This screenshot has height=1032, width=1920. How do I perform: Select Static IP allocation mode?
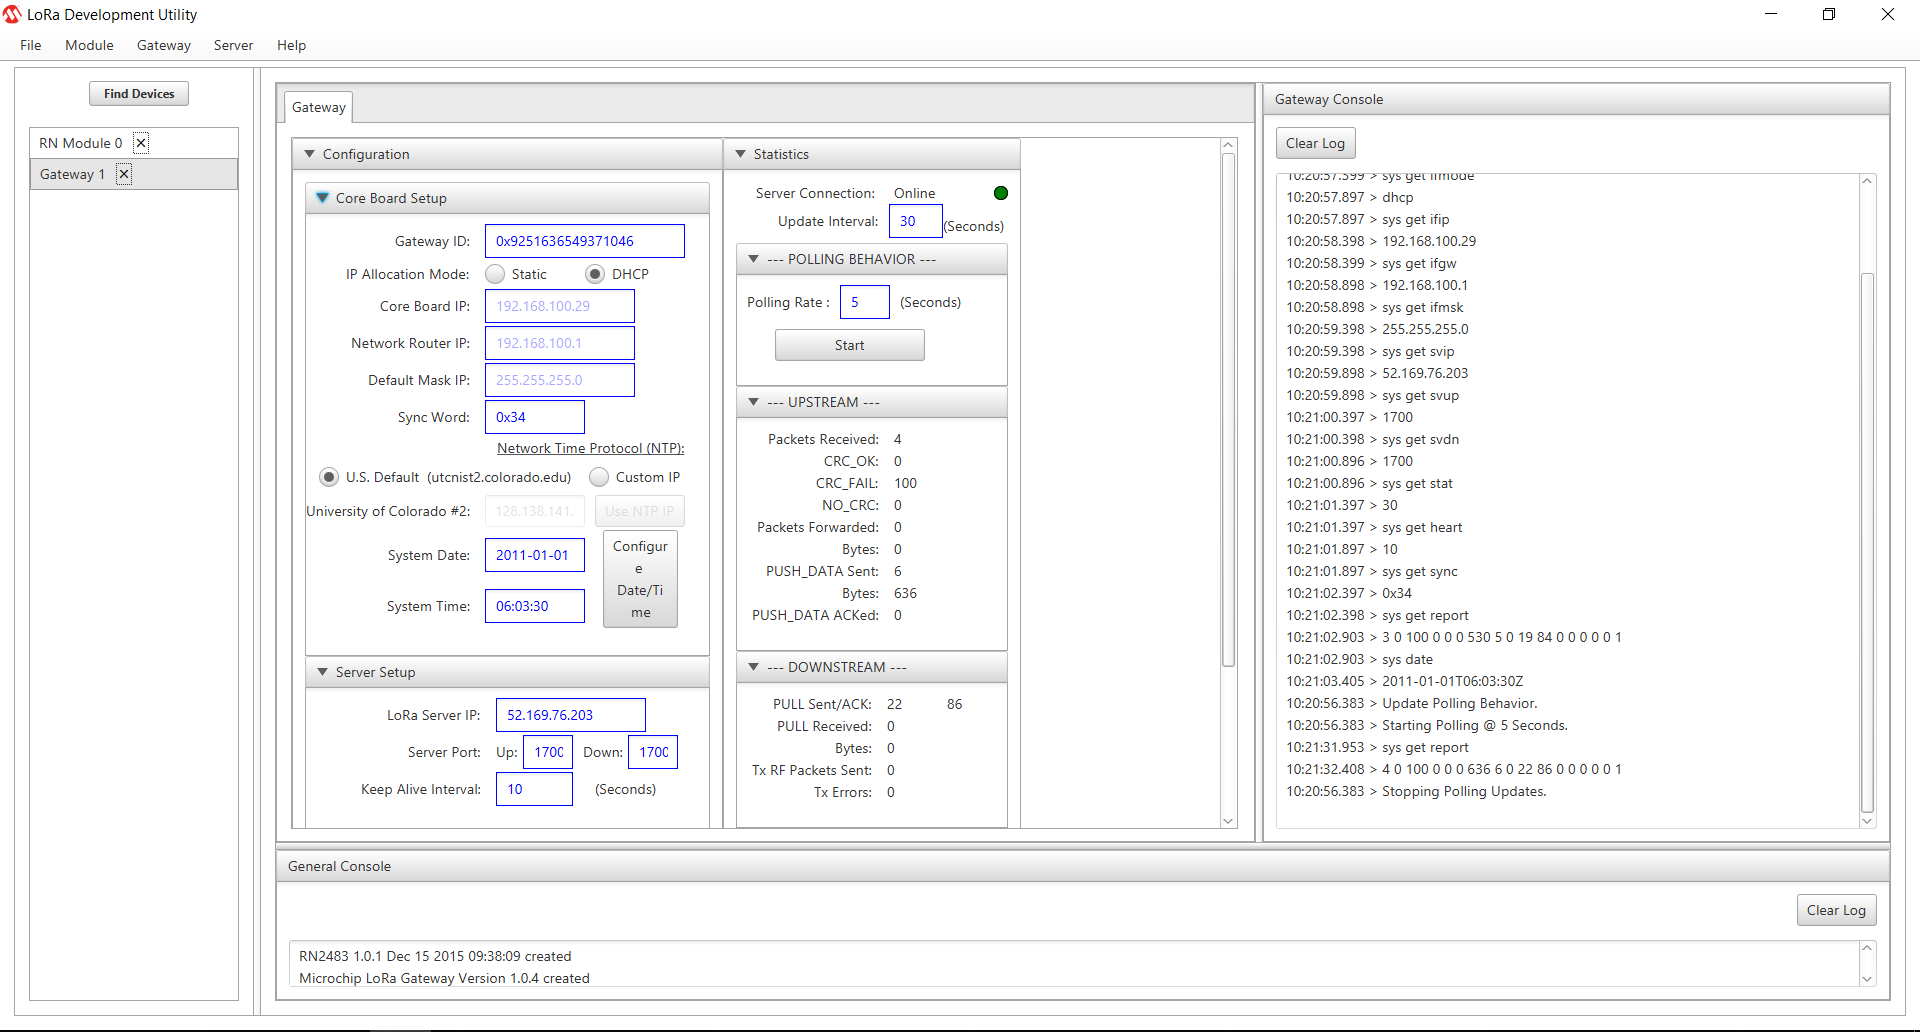click(496, 274)
